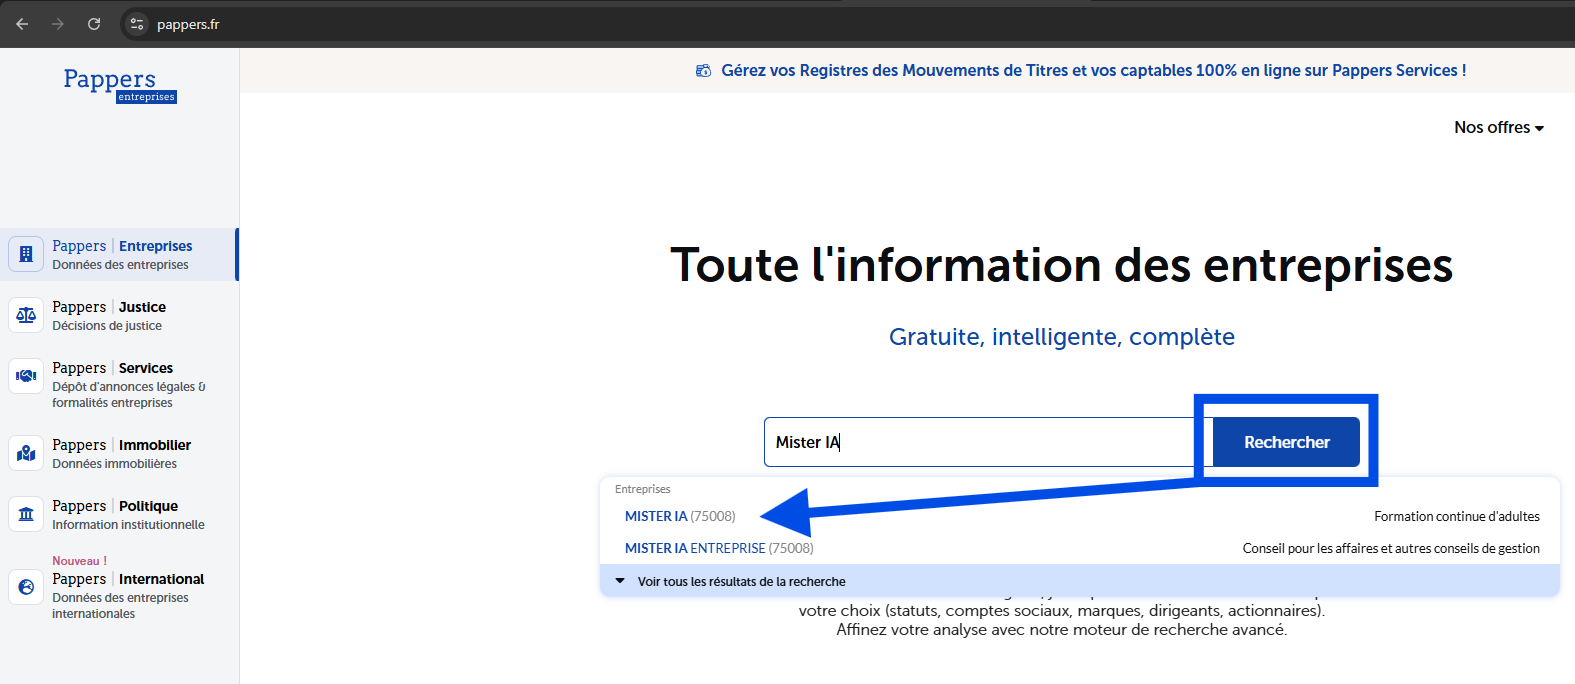Click the heading 'Toute l'information des entreprises'

pos(1061,265)
